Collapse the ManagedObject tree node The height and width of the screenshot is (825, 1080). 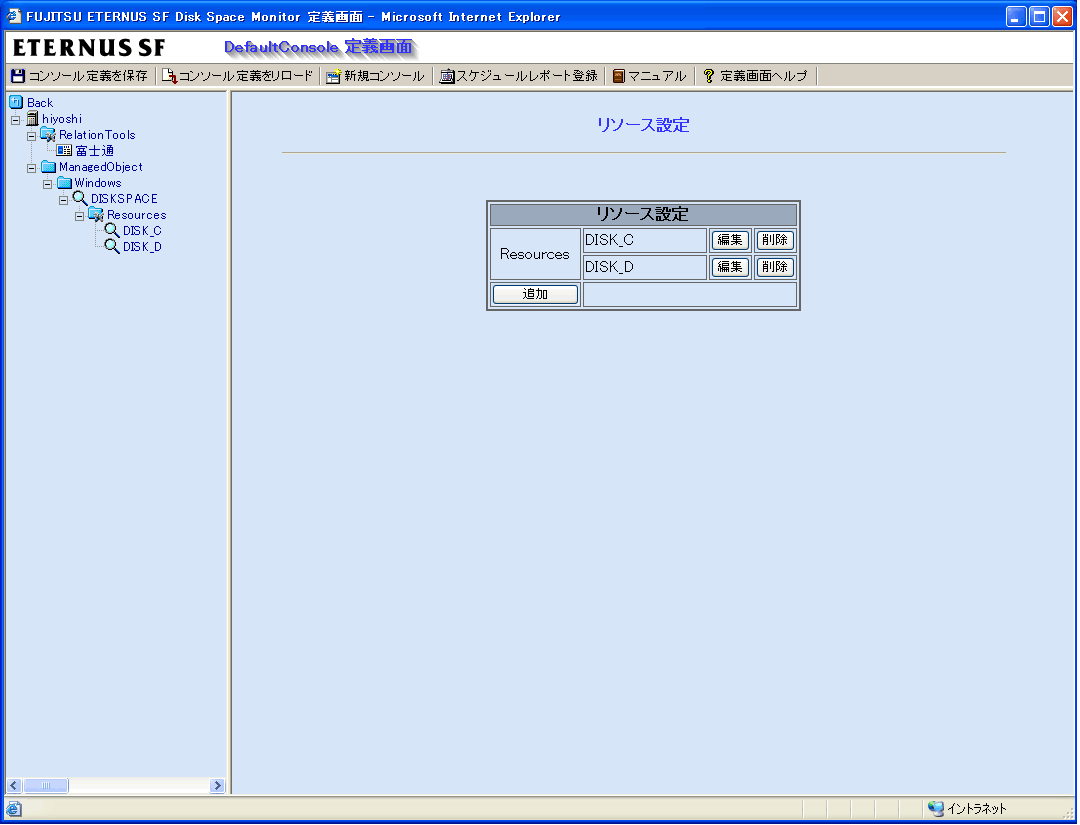[31, 168]
